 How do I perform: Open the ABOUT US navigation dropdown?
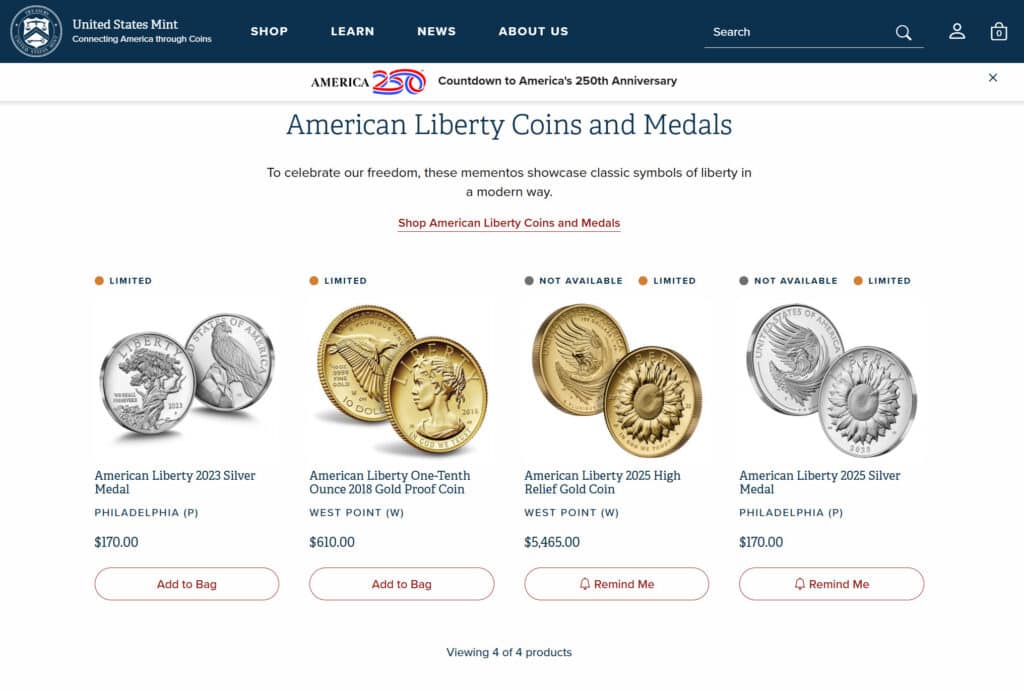(x=533, y=31)
